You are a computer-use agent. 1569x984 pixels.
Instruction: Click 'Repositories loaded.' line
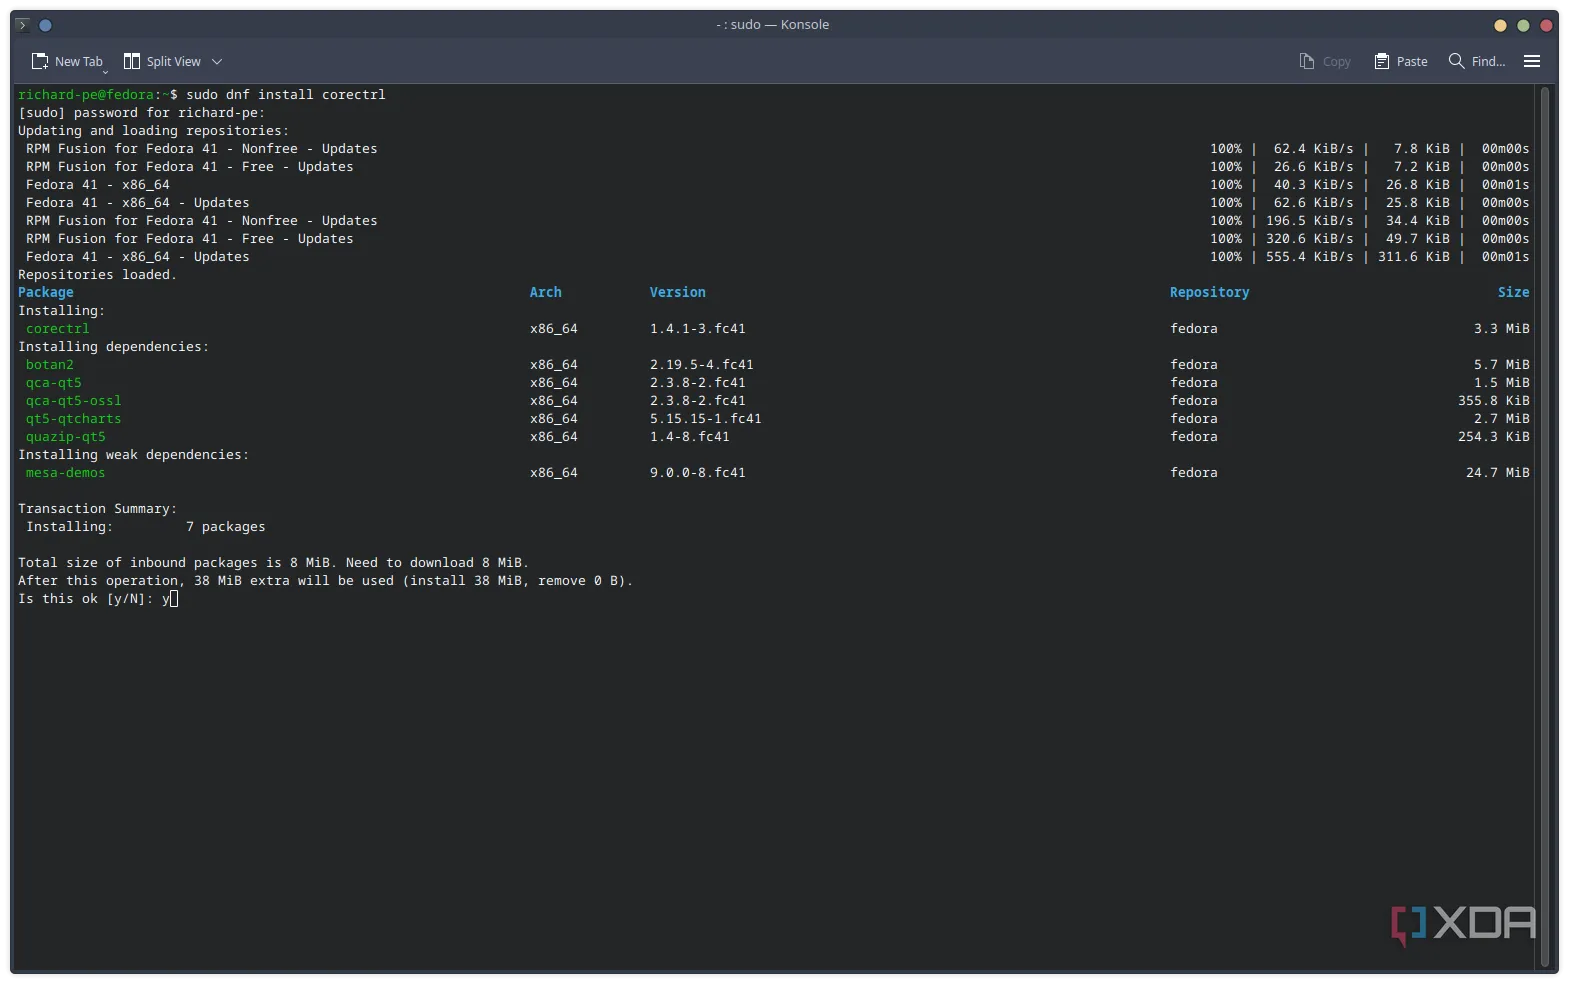[x=97, y=275]
